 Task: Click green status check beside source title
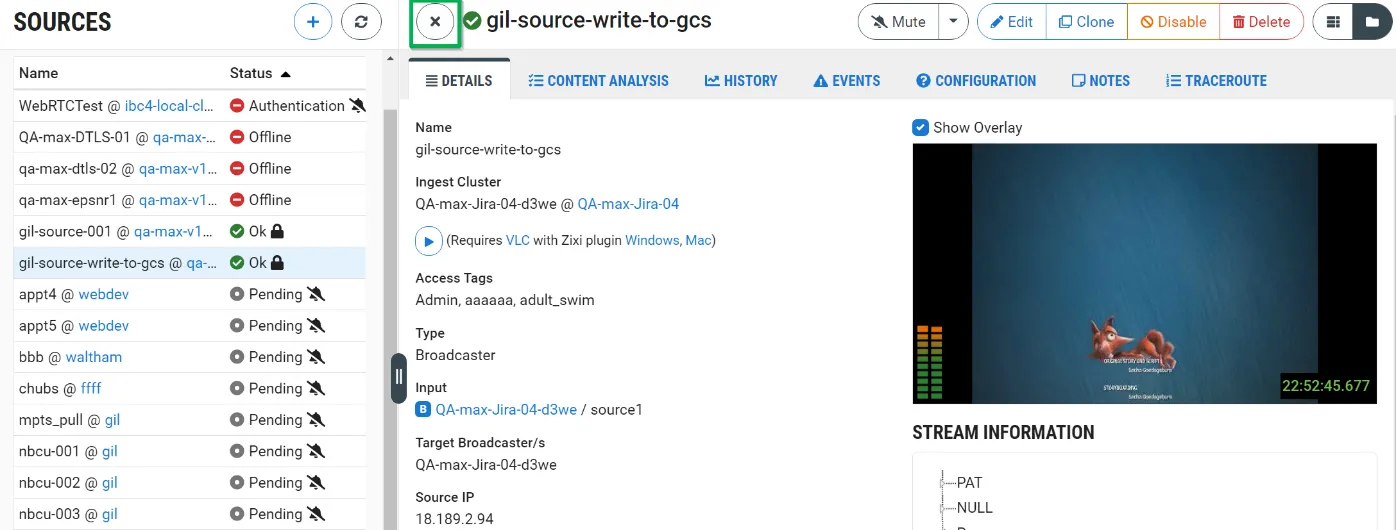coord(472,21)
